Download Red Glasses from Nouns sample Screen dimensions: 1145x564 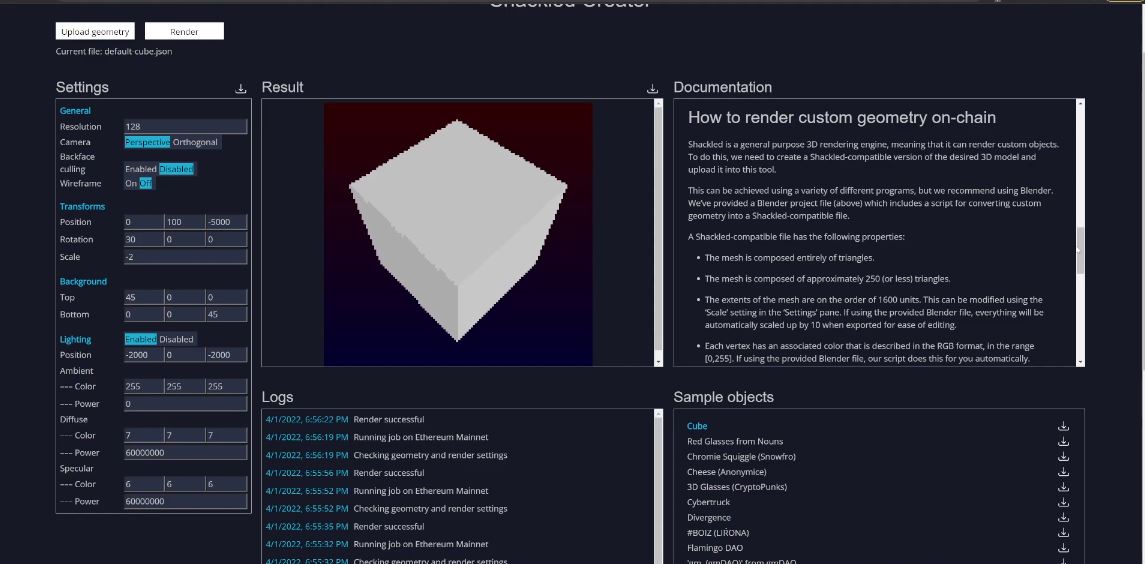[x=1063, y=441]
